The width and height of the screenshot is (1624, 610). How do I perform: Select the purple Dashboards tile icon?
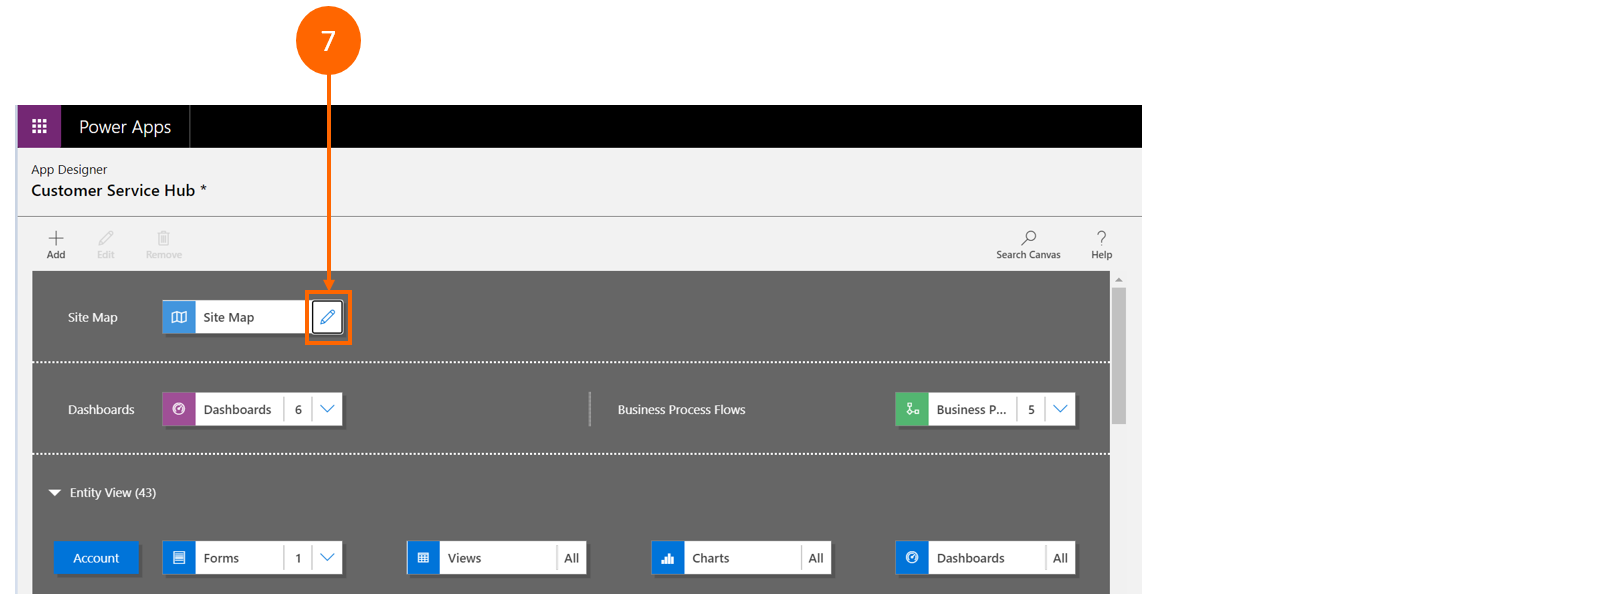[x=179, y=409]
